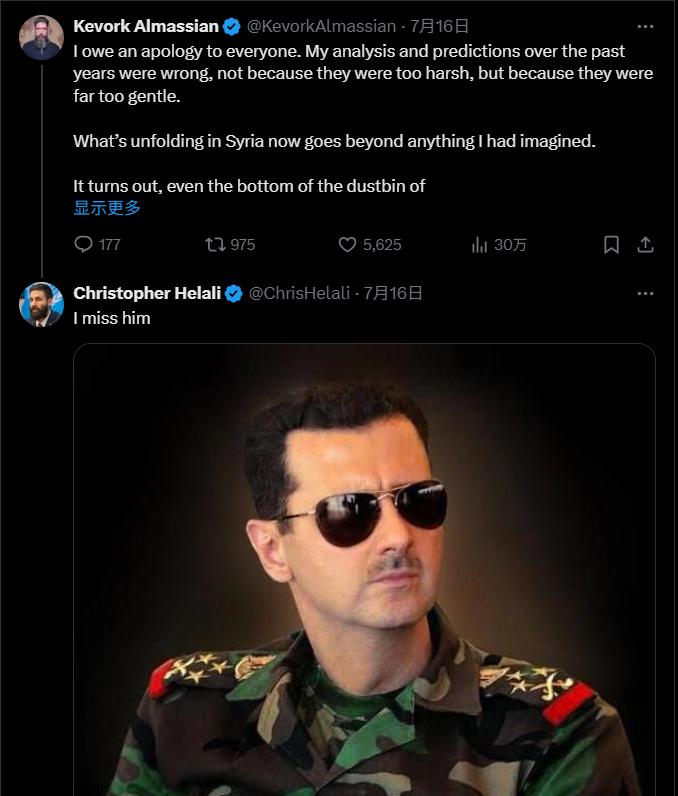Open the attached photo in Christopher's post
This screenshot has height=796, width=678.
pyautogui.click(x=364, y=570)
